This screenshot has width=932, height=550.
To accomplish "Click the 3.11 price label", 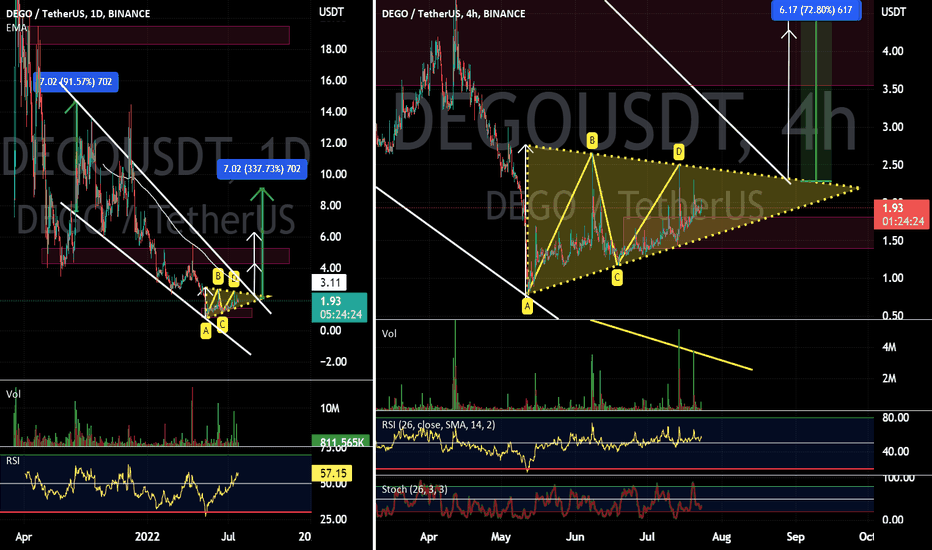I will [x=330, y=282].
